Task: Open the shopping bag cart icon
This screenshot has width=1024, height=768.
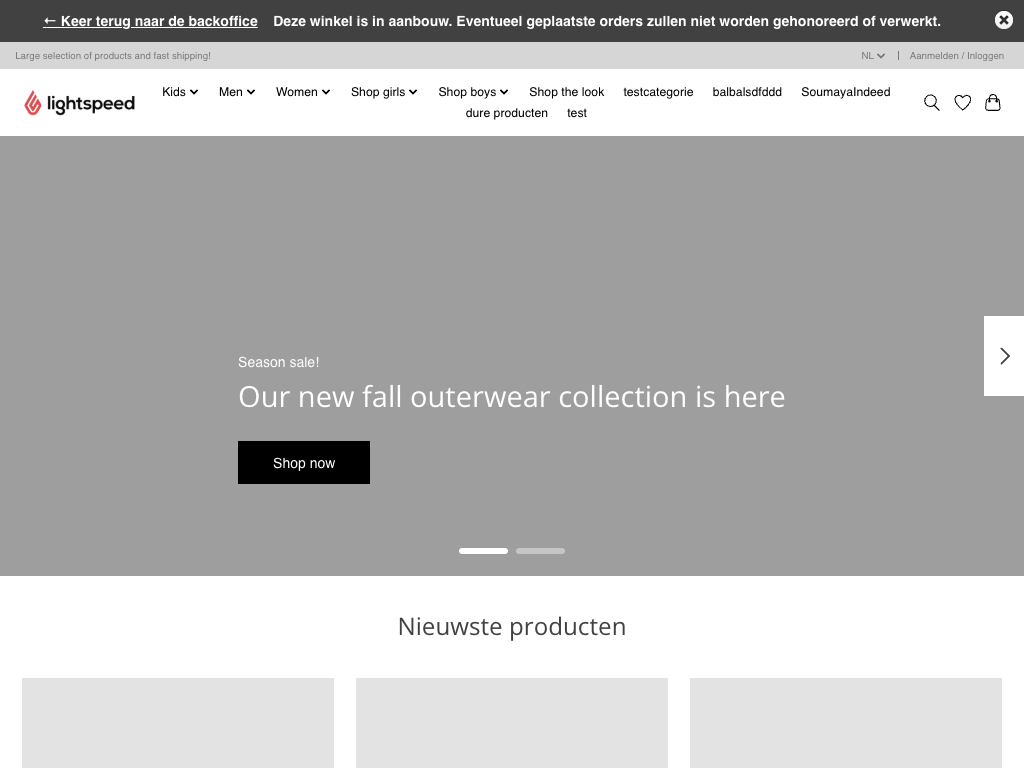Action: 992,102
